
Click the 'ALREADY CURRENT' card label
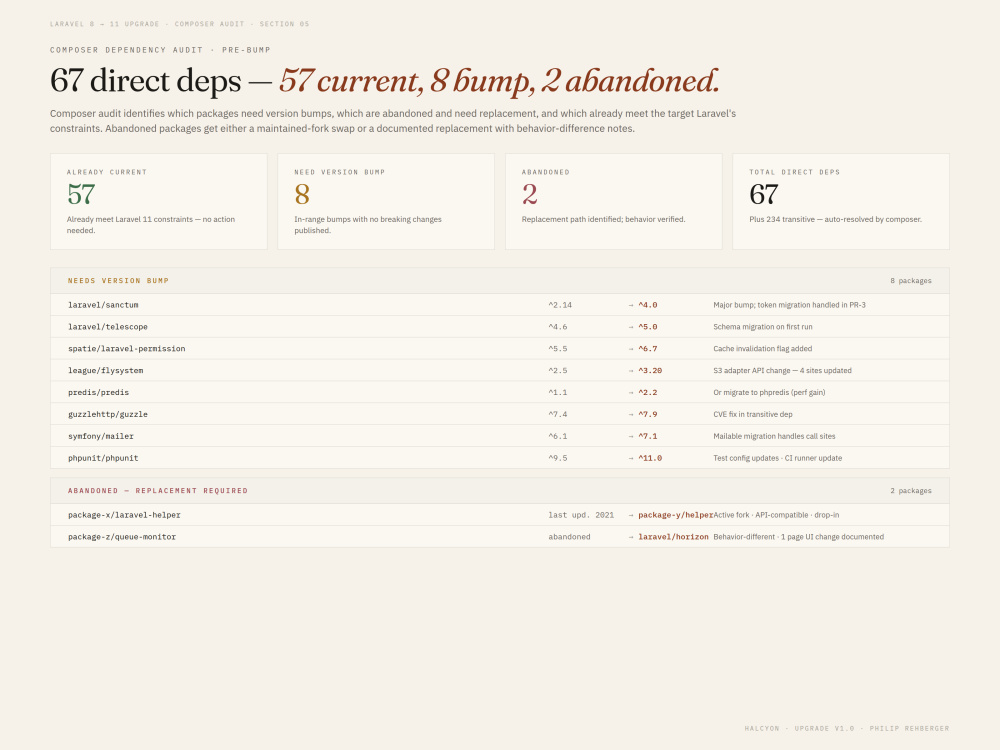tap(107, 172)
